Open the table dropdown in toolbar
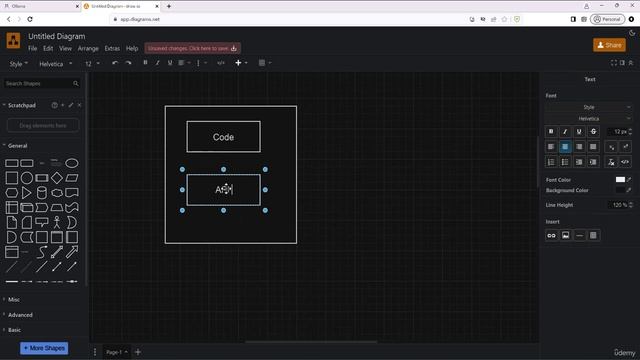Screen dimensions: 640x360 [265, 63]
